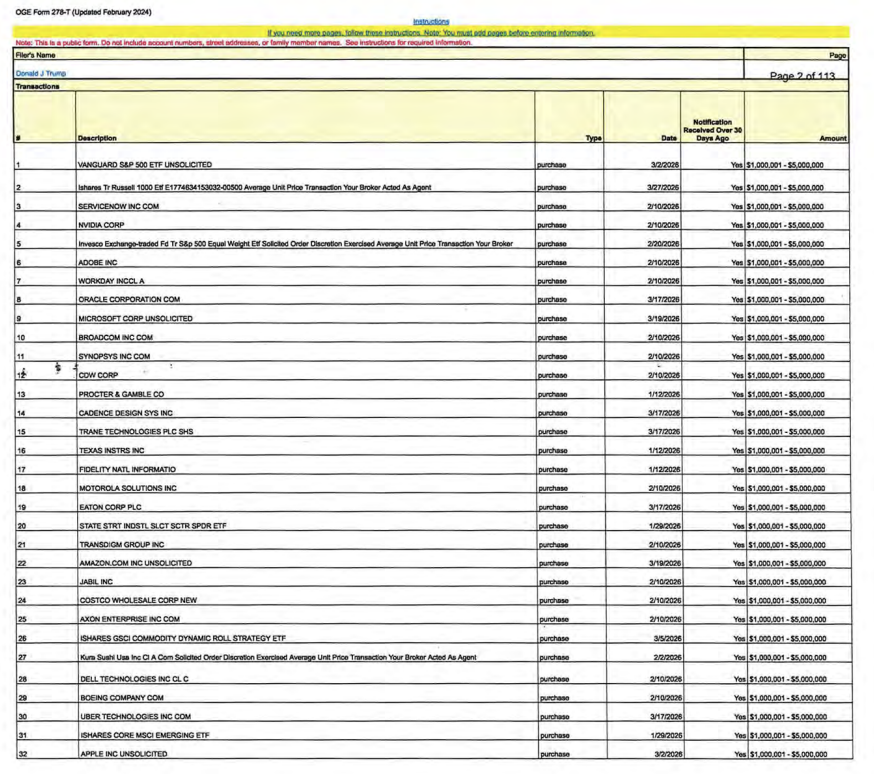Click CDW CORP description cell
This screenshot has height=774, width=874.
coord(98,376)
